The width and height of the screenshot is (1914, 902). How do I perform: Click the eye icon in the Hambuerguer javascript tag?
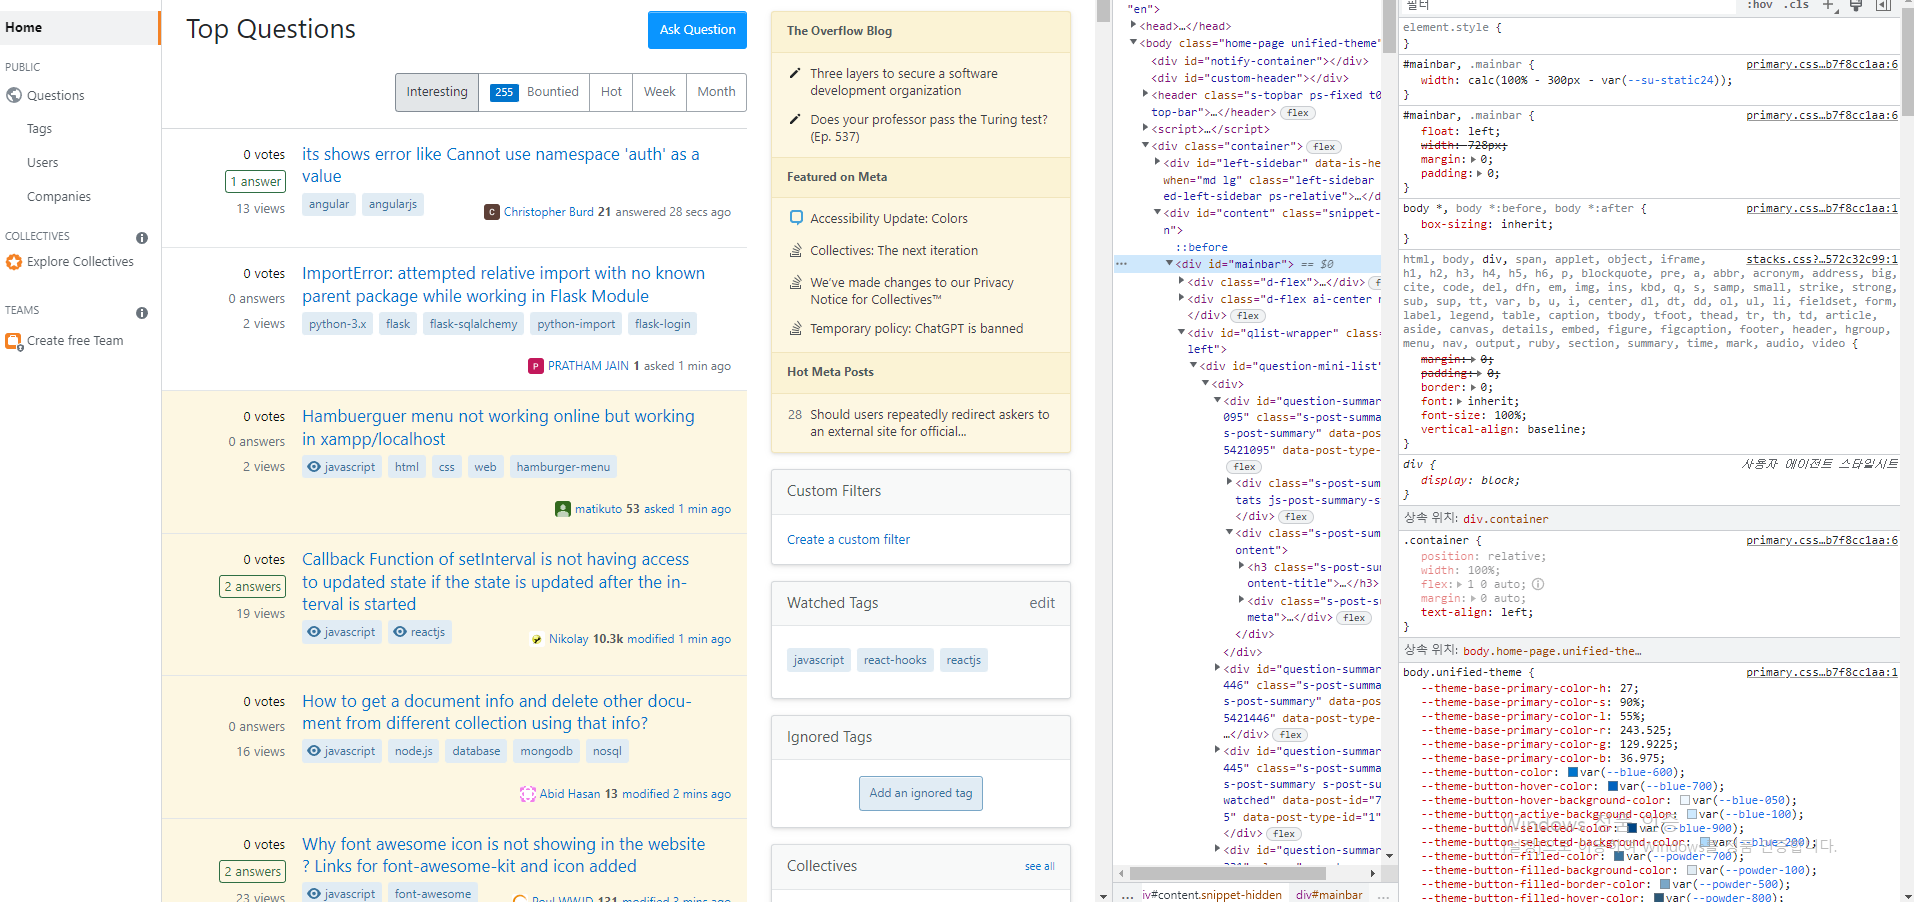coord(314,467)
